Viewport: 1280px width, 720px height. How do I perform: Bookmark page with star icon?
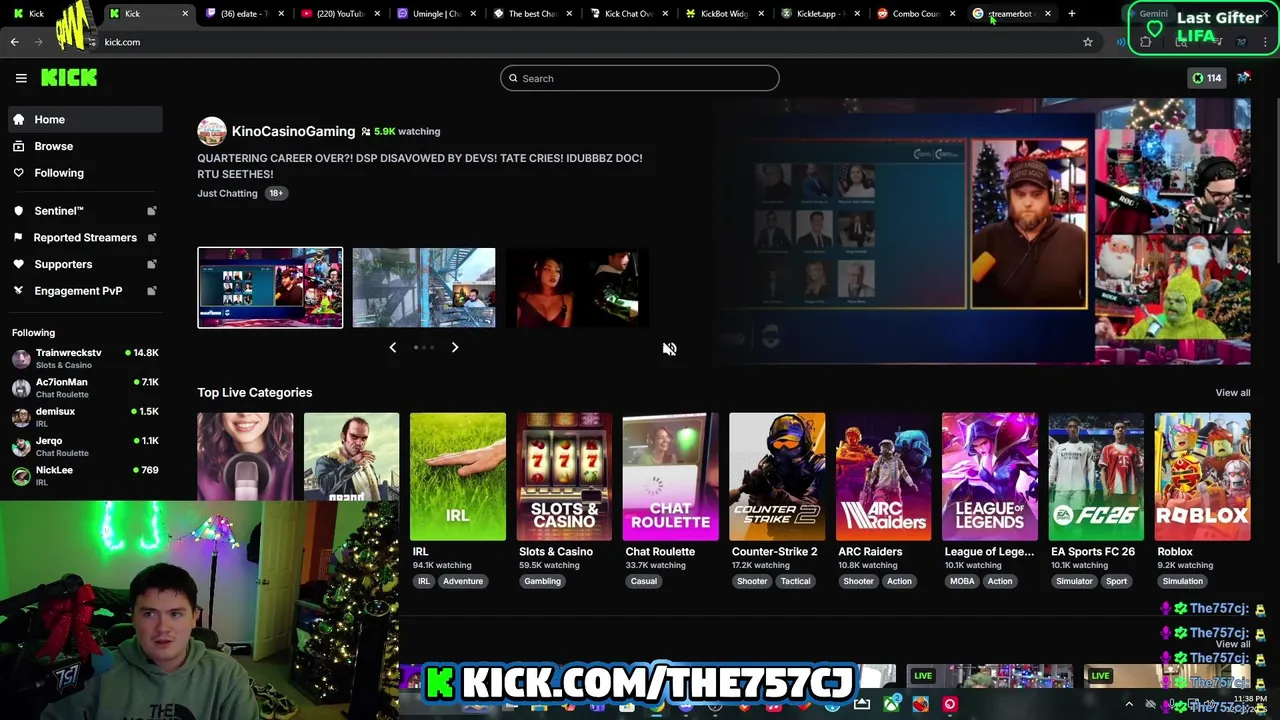[1088, 42]
